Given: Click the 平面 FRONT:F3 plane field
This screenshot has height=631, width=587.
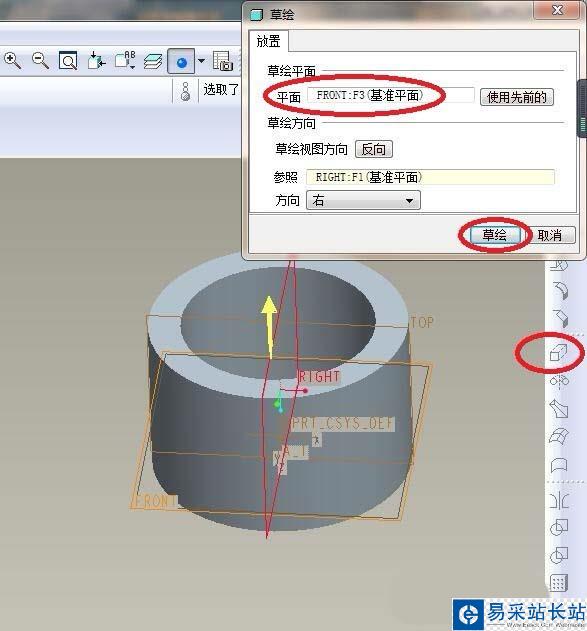Looking at the screenshot, I should (391, 96).
